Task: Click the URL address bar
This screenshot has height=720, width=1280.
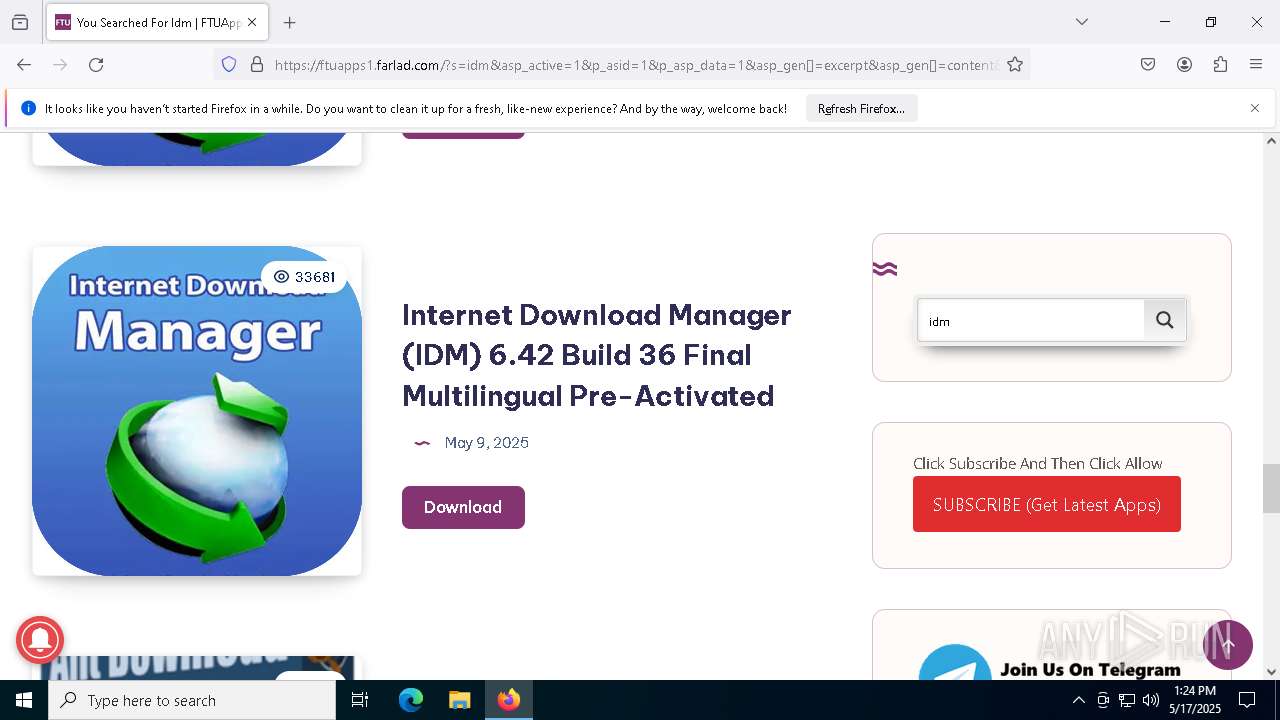Action: 636,65
